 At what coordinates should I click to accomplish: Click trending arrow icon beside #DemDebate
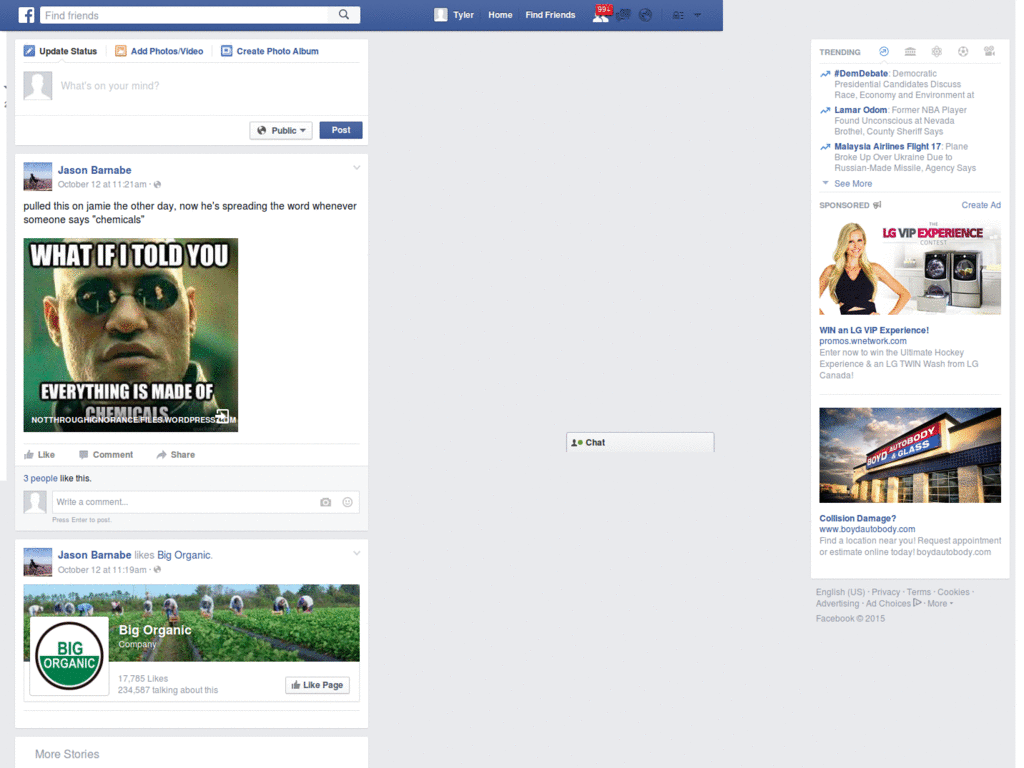coord(825,74)
